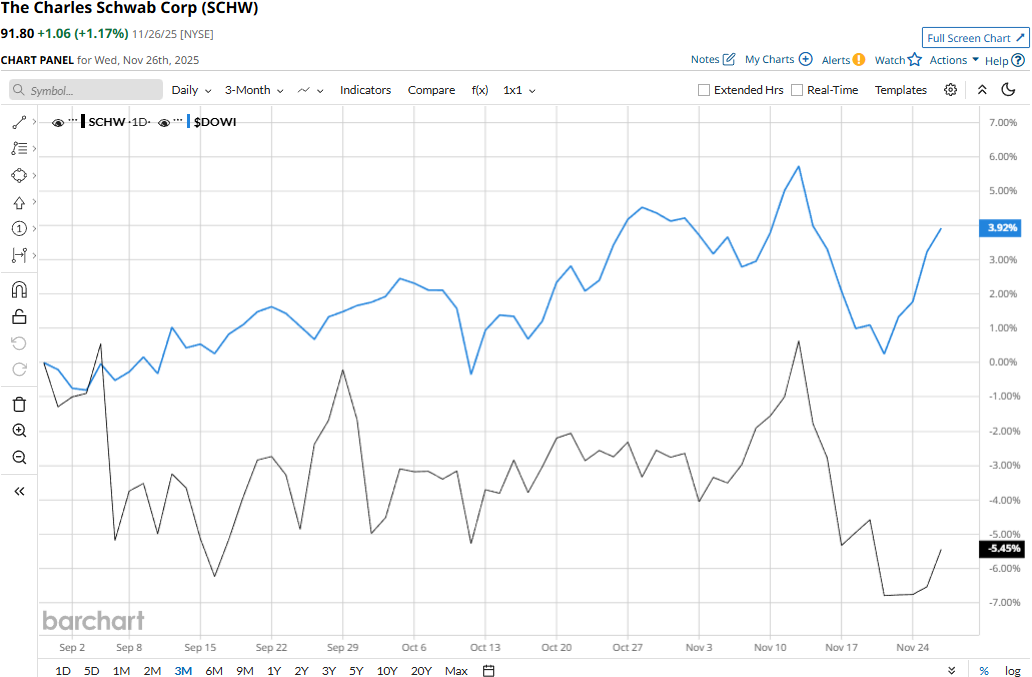Toggle the lock drawings icon
Screen dimensions: 1032x677
(x=19, y=316)
